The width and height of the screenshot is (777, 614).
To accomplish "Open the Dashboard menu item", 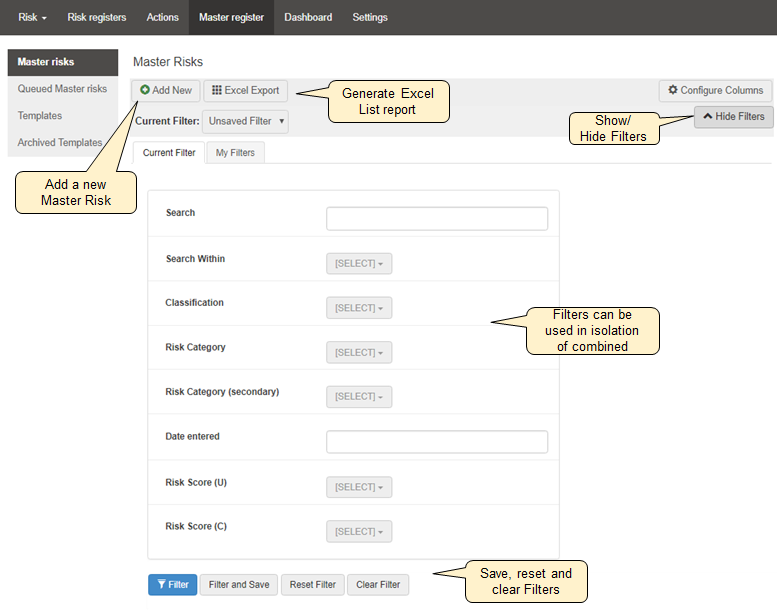I will point(306,17).
